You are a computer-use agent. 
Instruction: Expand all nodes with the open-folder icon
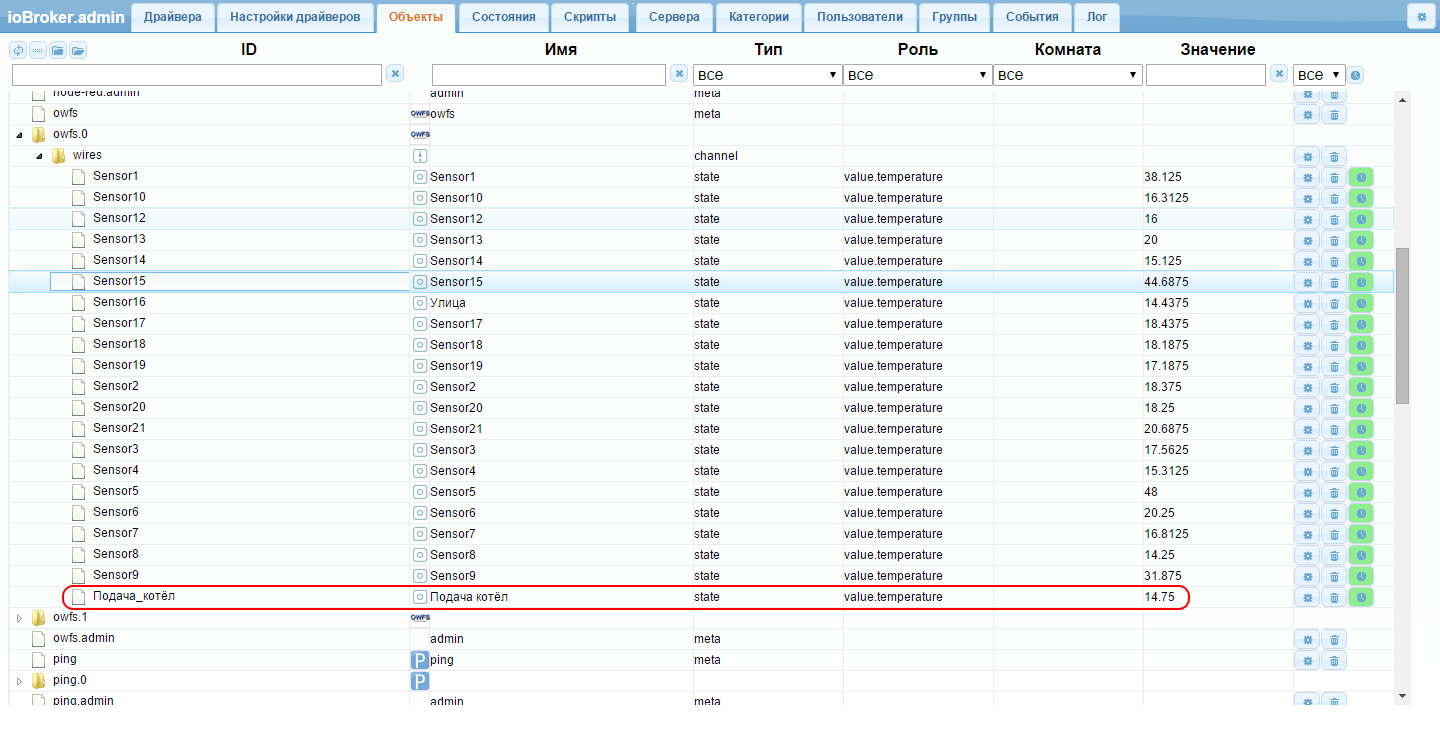[78, 50]
